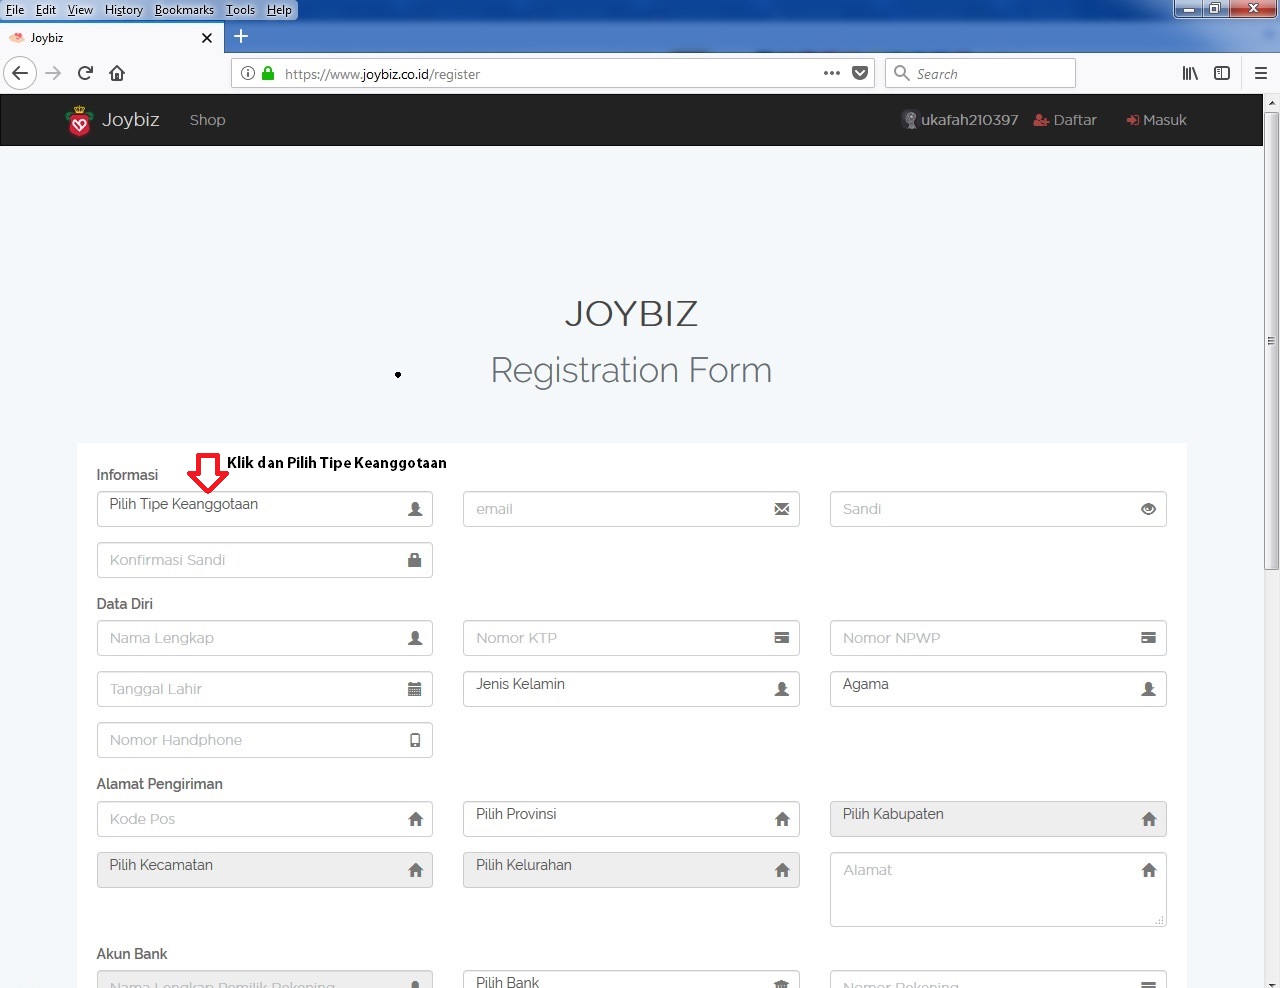Reload the current page
Viewport: 1280px width, 988px height.
click(x=85, y=73)
